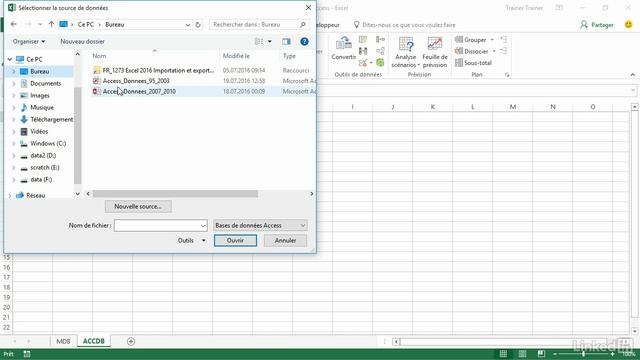Switch to Page Break Preview in status bar

[x=541, y=354]
